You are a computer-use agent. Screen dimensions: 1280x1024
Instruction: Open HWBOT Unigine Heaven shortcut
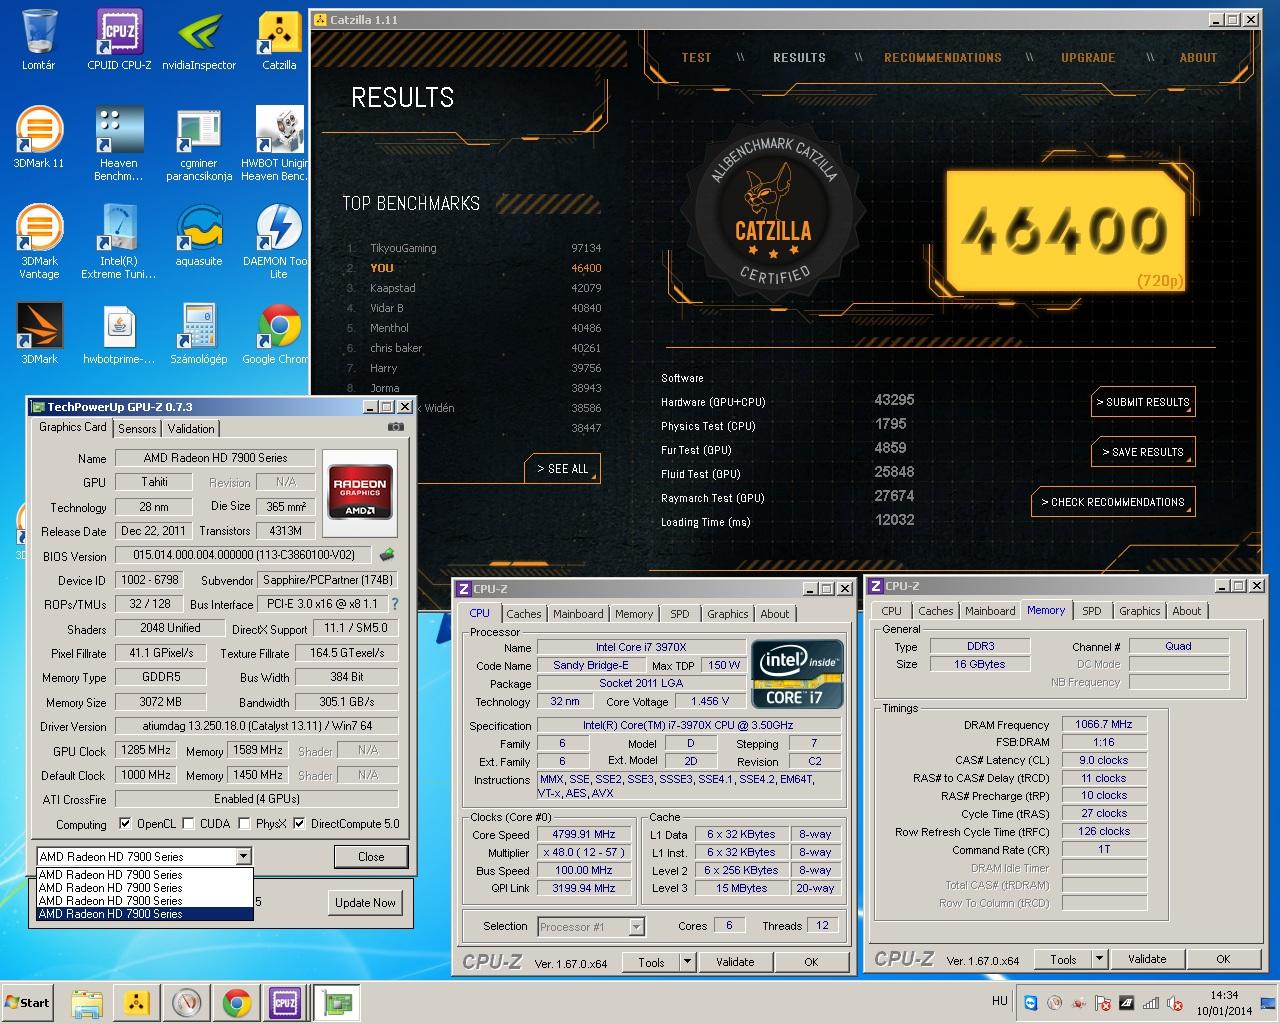(274, 145)
